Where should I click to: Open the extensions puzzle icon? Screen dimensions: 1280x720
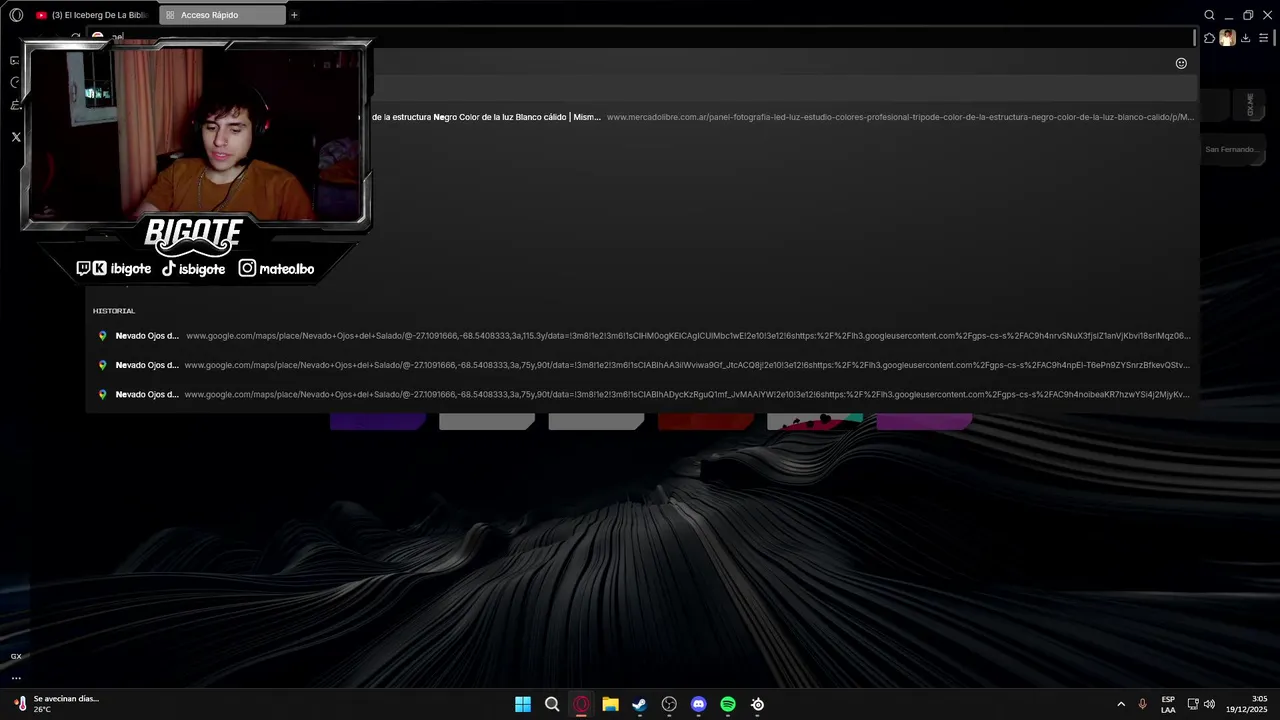pos(1209,38)
